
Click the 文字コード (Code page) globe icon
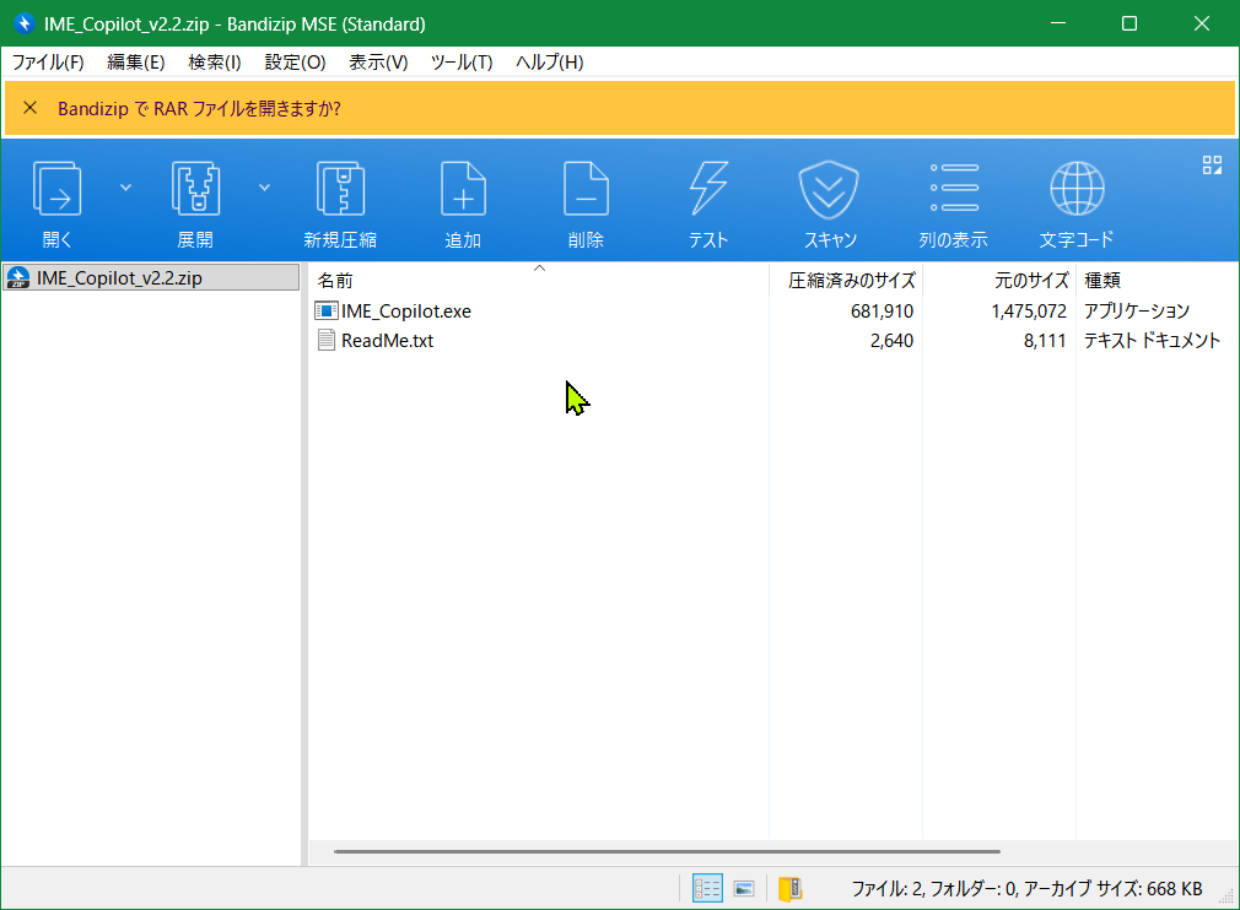(1076, 190)
